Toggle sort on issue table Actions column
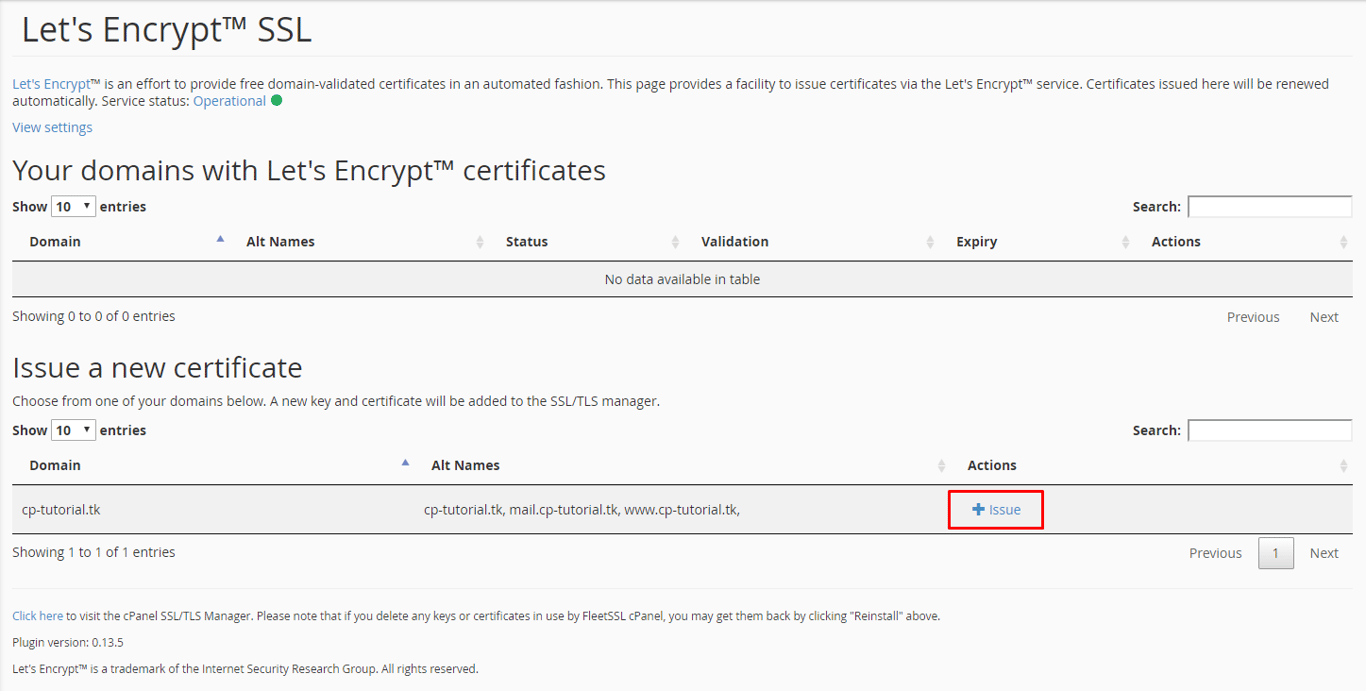This screenshot has height=691, width=1366. (1345, 465)
